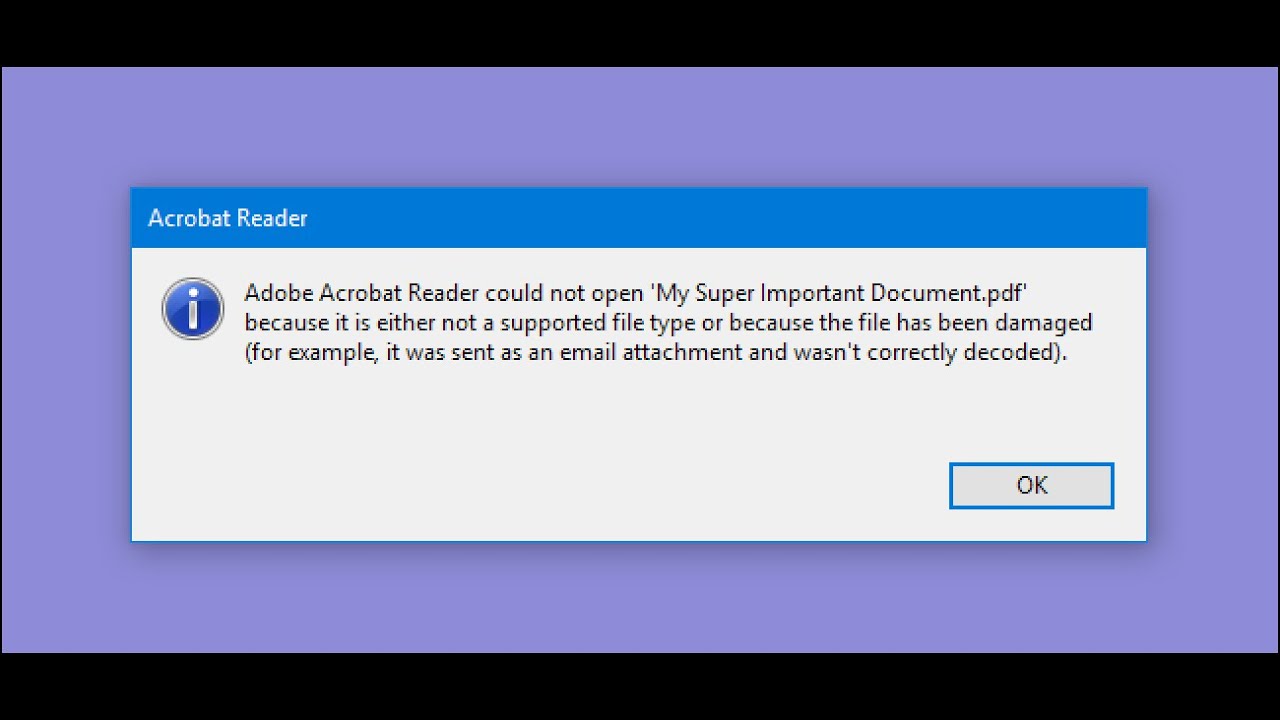The image size is (1280, 720).
Task: Click the words 'Adobe Acrobat Reader' in message
Action: pyautogui.click(x=362, y=294)
